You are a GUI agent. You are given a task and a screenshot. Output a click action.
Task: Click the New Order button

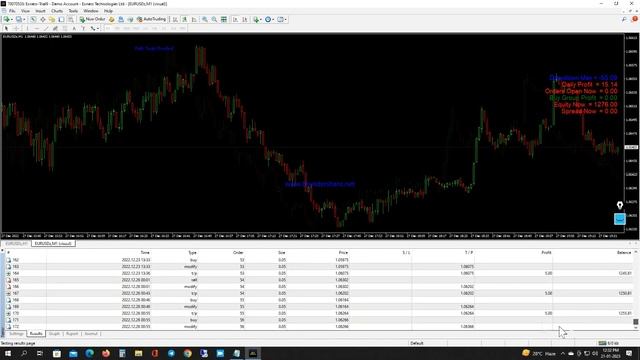point(93,19)
